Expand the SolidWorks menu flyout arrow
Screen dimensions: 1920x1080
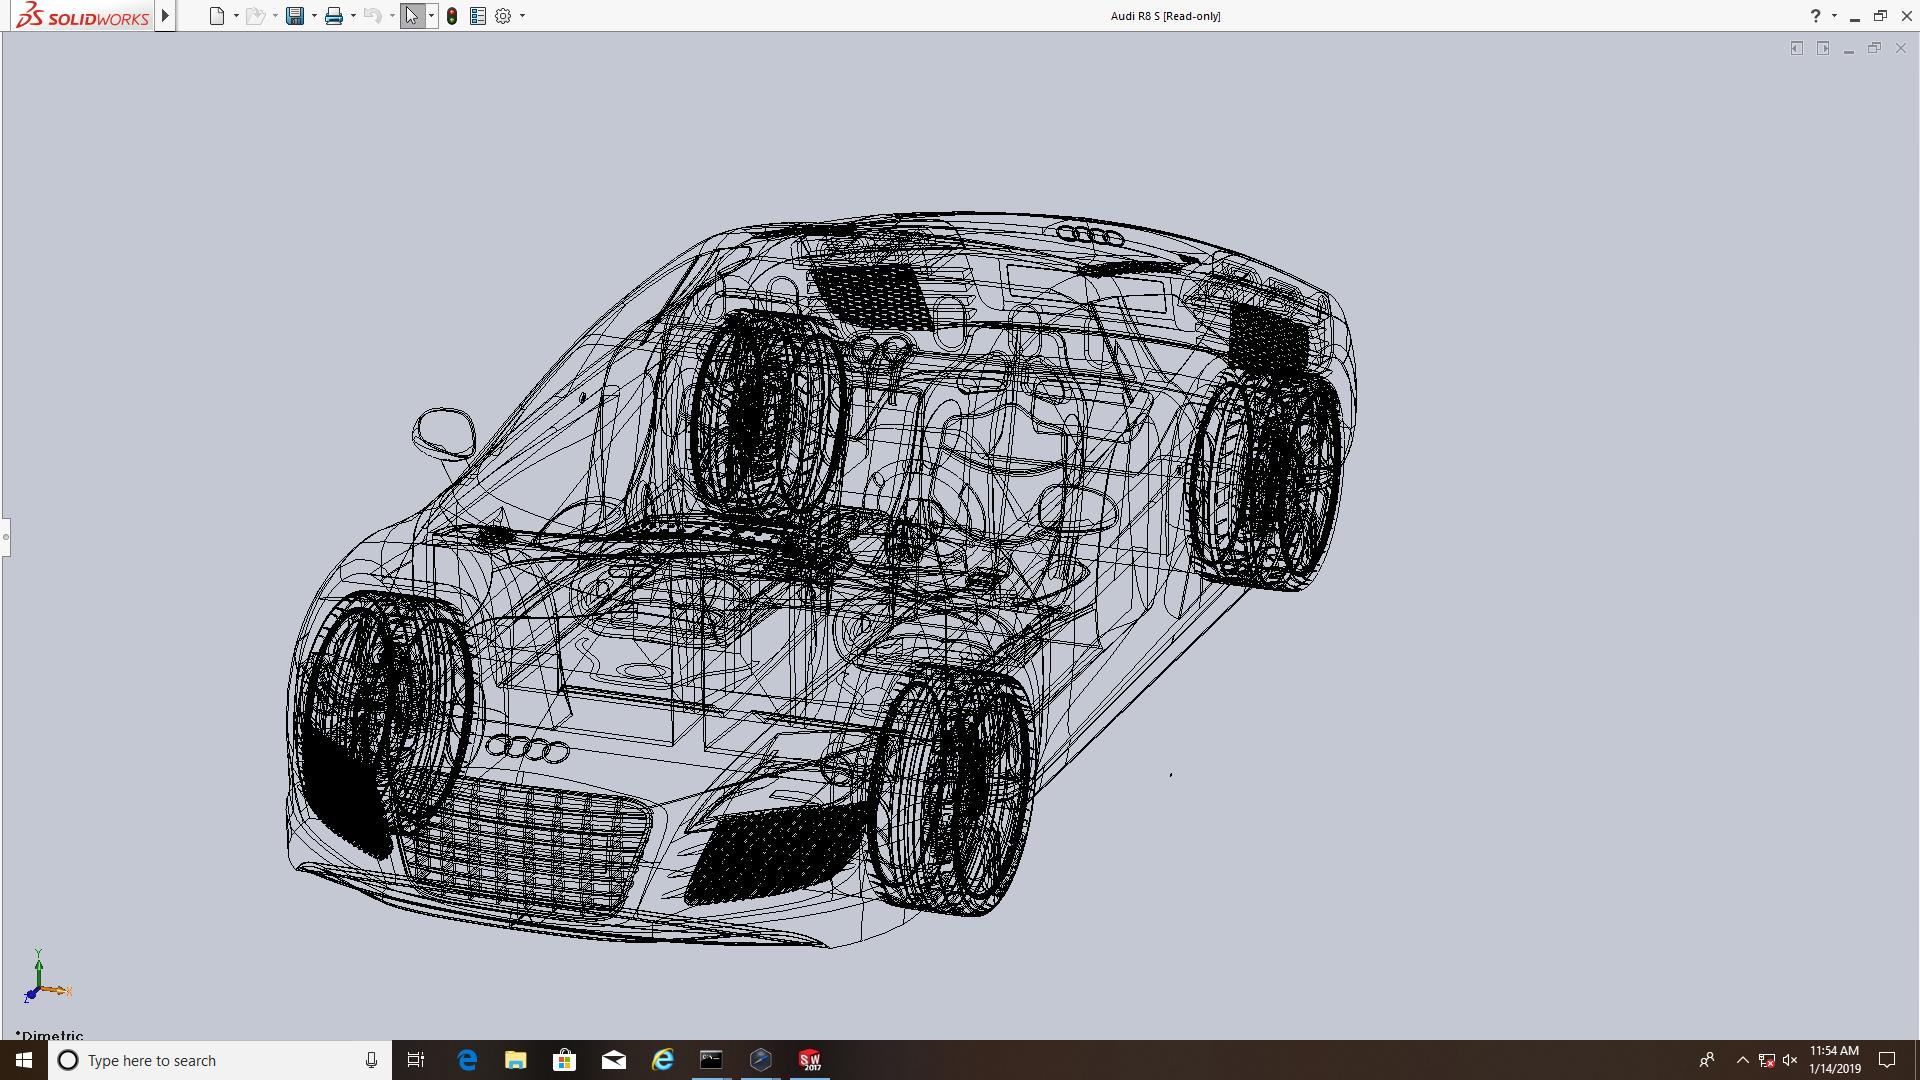click(165, 16)
